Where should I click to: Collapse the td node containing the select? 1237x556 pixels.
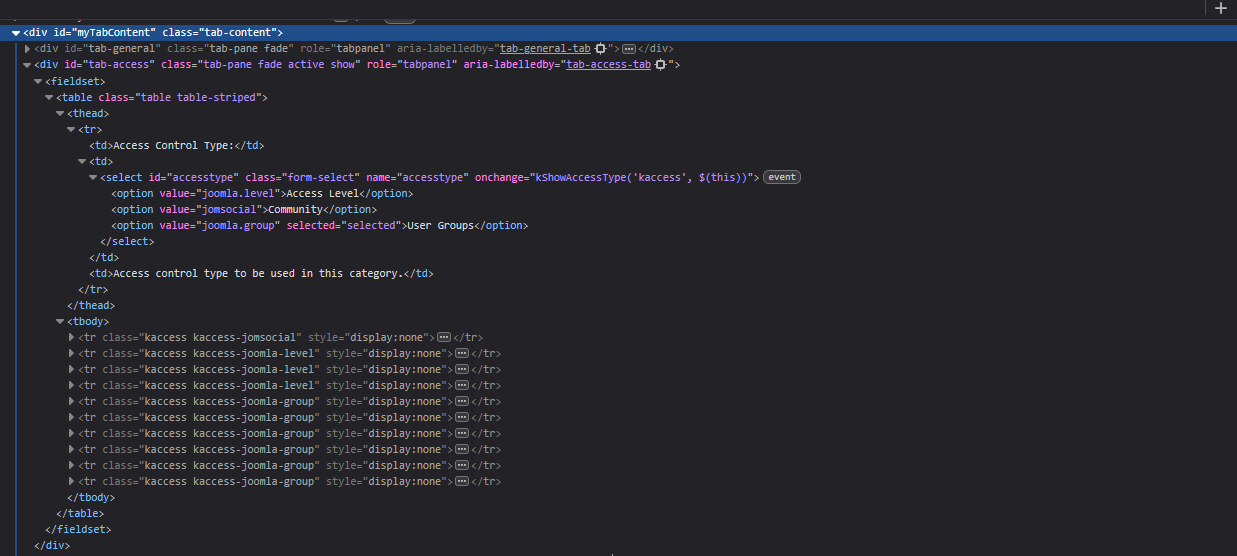(82, 161)
